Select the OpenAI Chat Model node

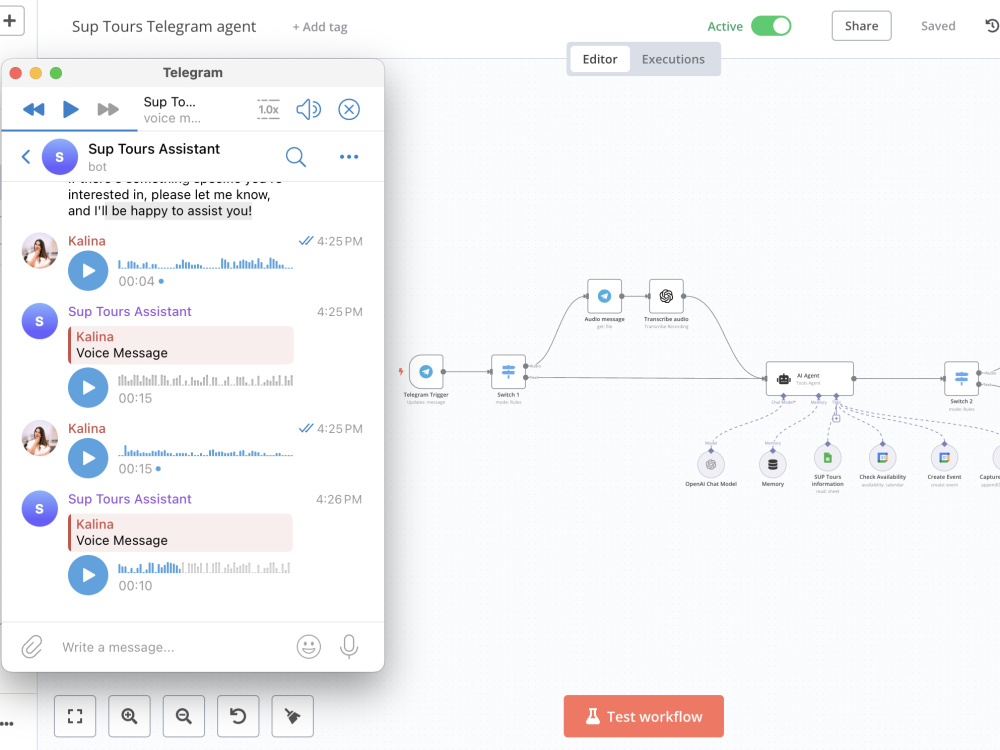(x=710, y=465)
